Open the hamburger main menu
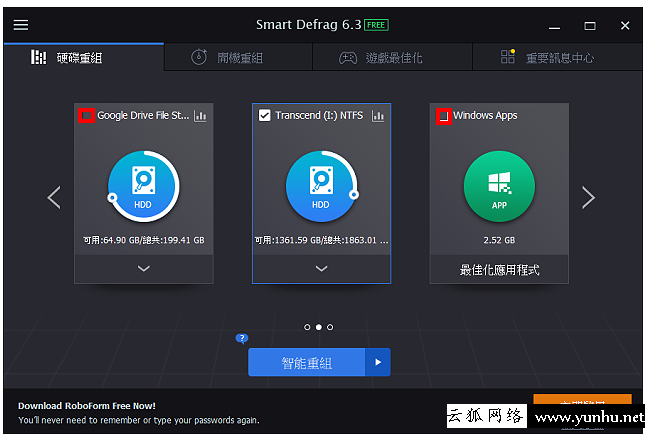 [x=21, y=25]
